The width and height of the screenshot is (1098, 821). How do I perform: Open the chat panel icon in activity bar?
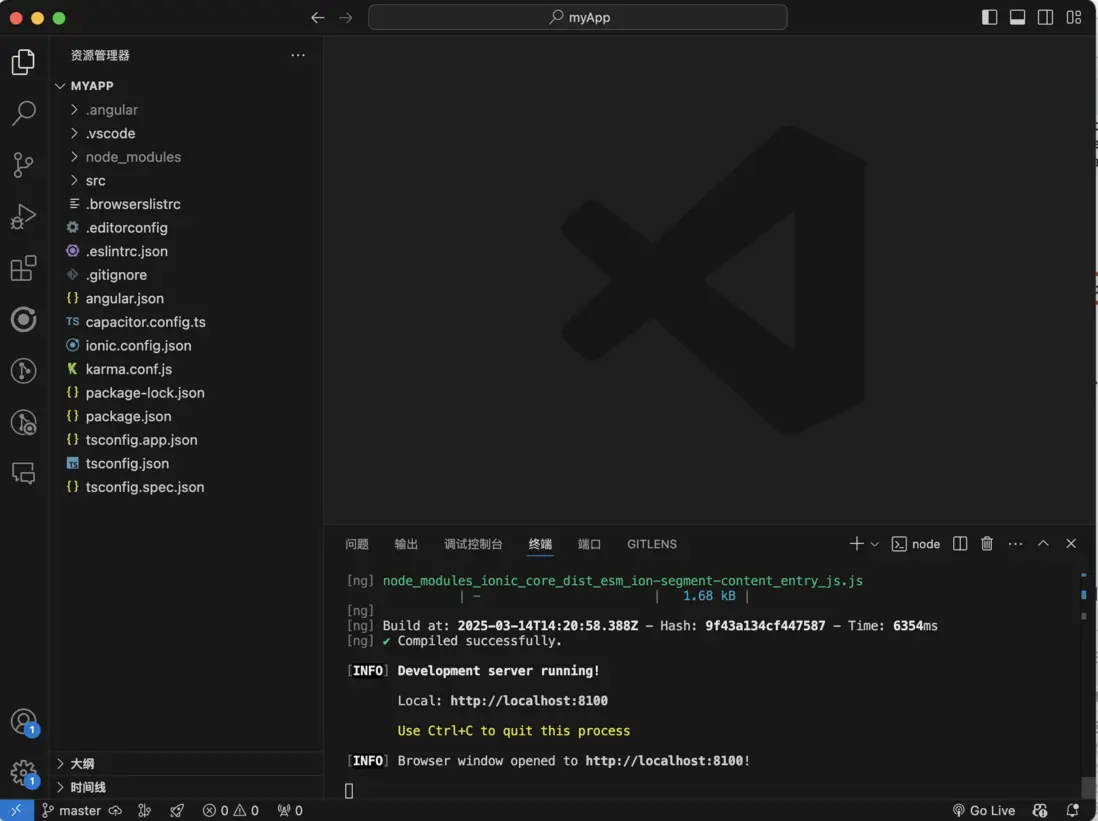point(23,474)
